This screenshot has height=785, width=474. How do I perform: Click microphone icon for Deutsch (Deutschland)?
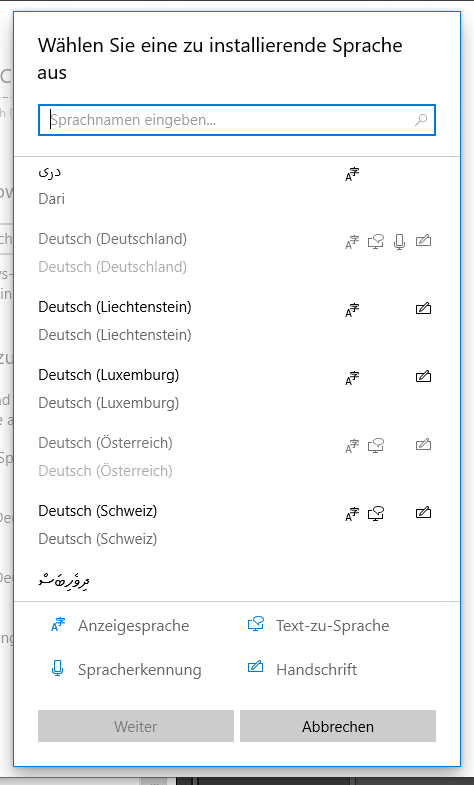(x=399, y=242)
